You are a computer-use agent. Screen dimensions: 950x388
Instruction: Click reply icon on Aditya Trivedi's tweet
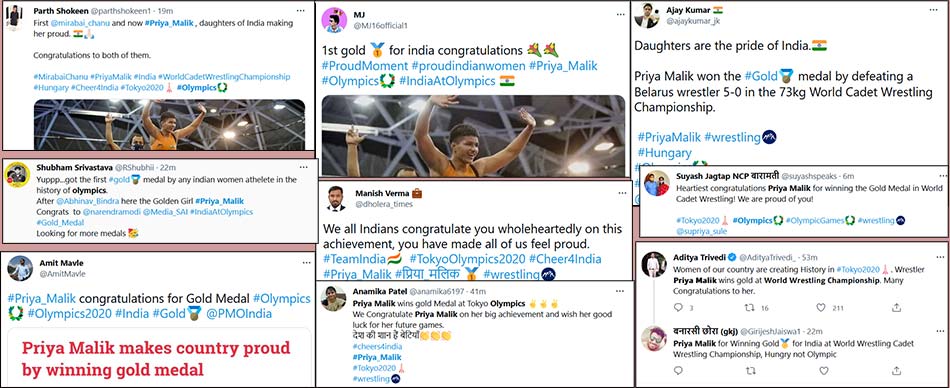[675, 308]
